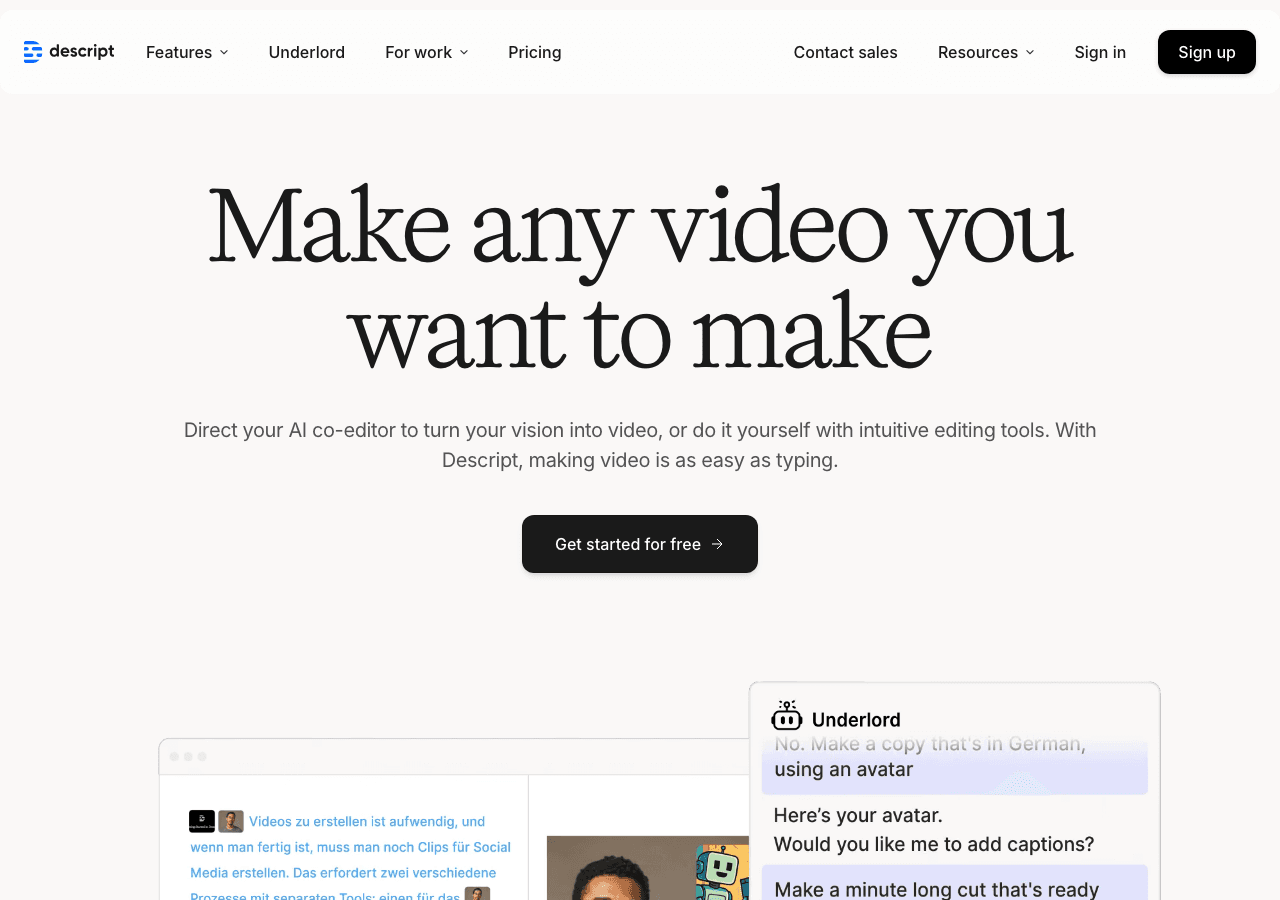Open the Contact sales link
Image resolution: width=1280 pixels, height=900 pixels.
(845, 52)
